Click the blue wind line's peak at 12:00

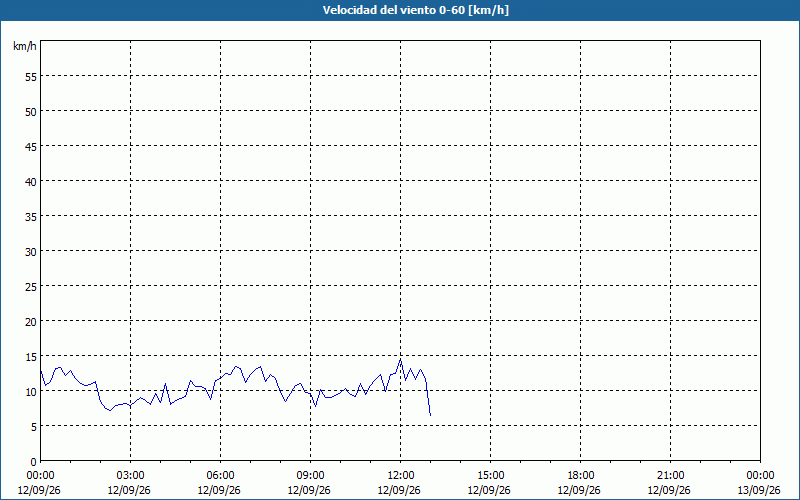pyautogui.click(x=401, y=359)
